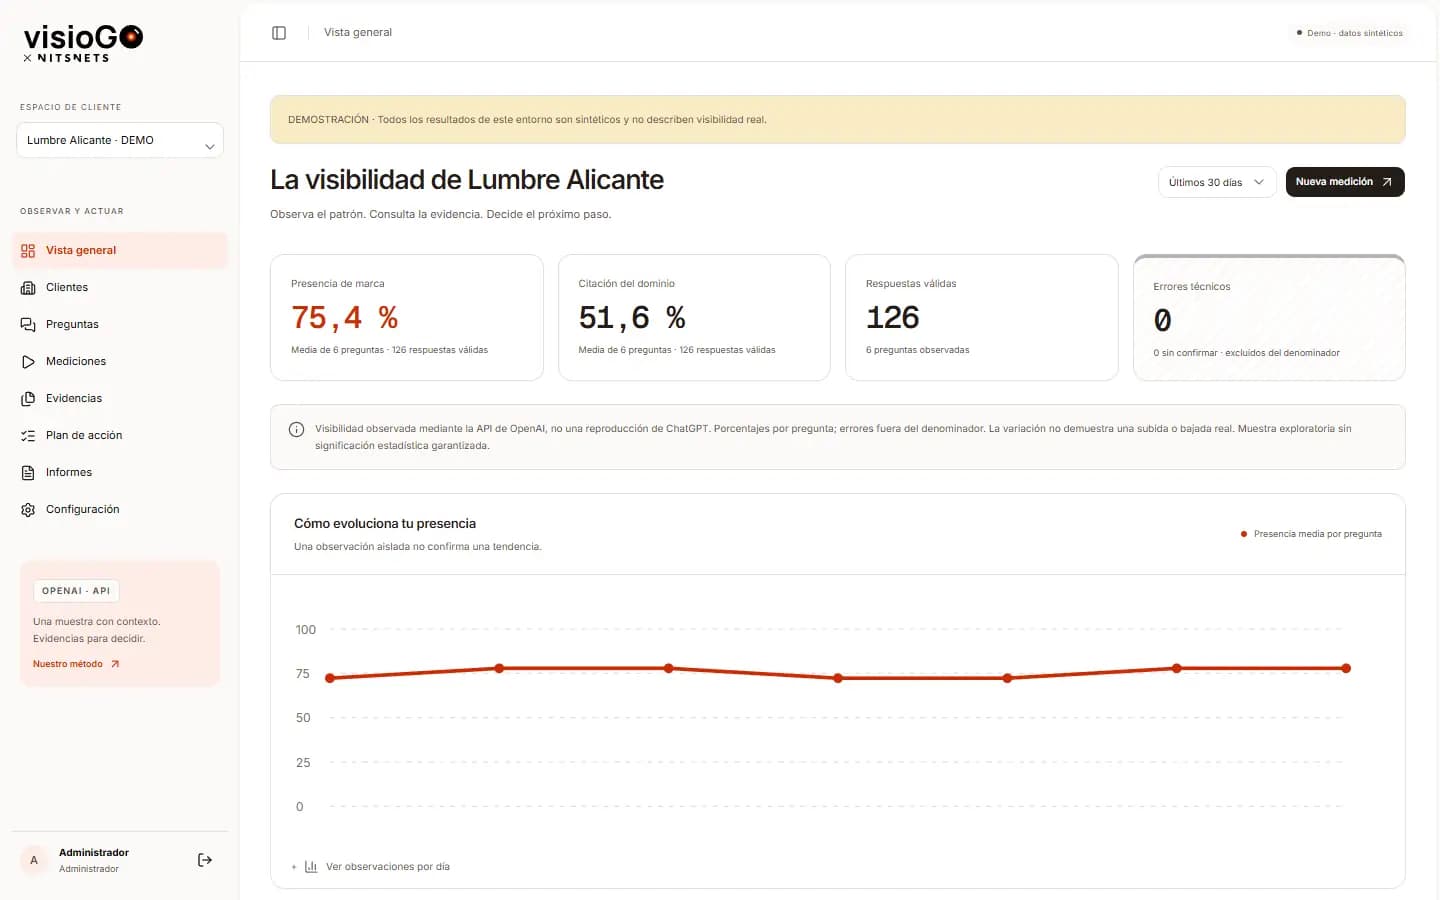The height and width of the screenshot is (900, 1440).
Task: Click the OPENAI · API badge
Action: click(76, 591)
